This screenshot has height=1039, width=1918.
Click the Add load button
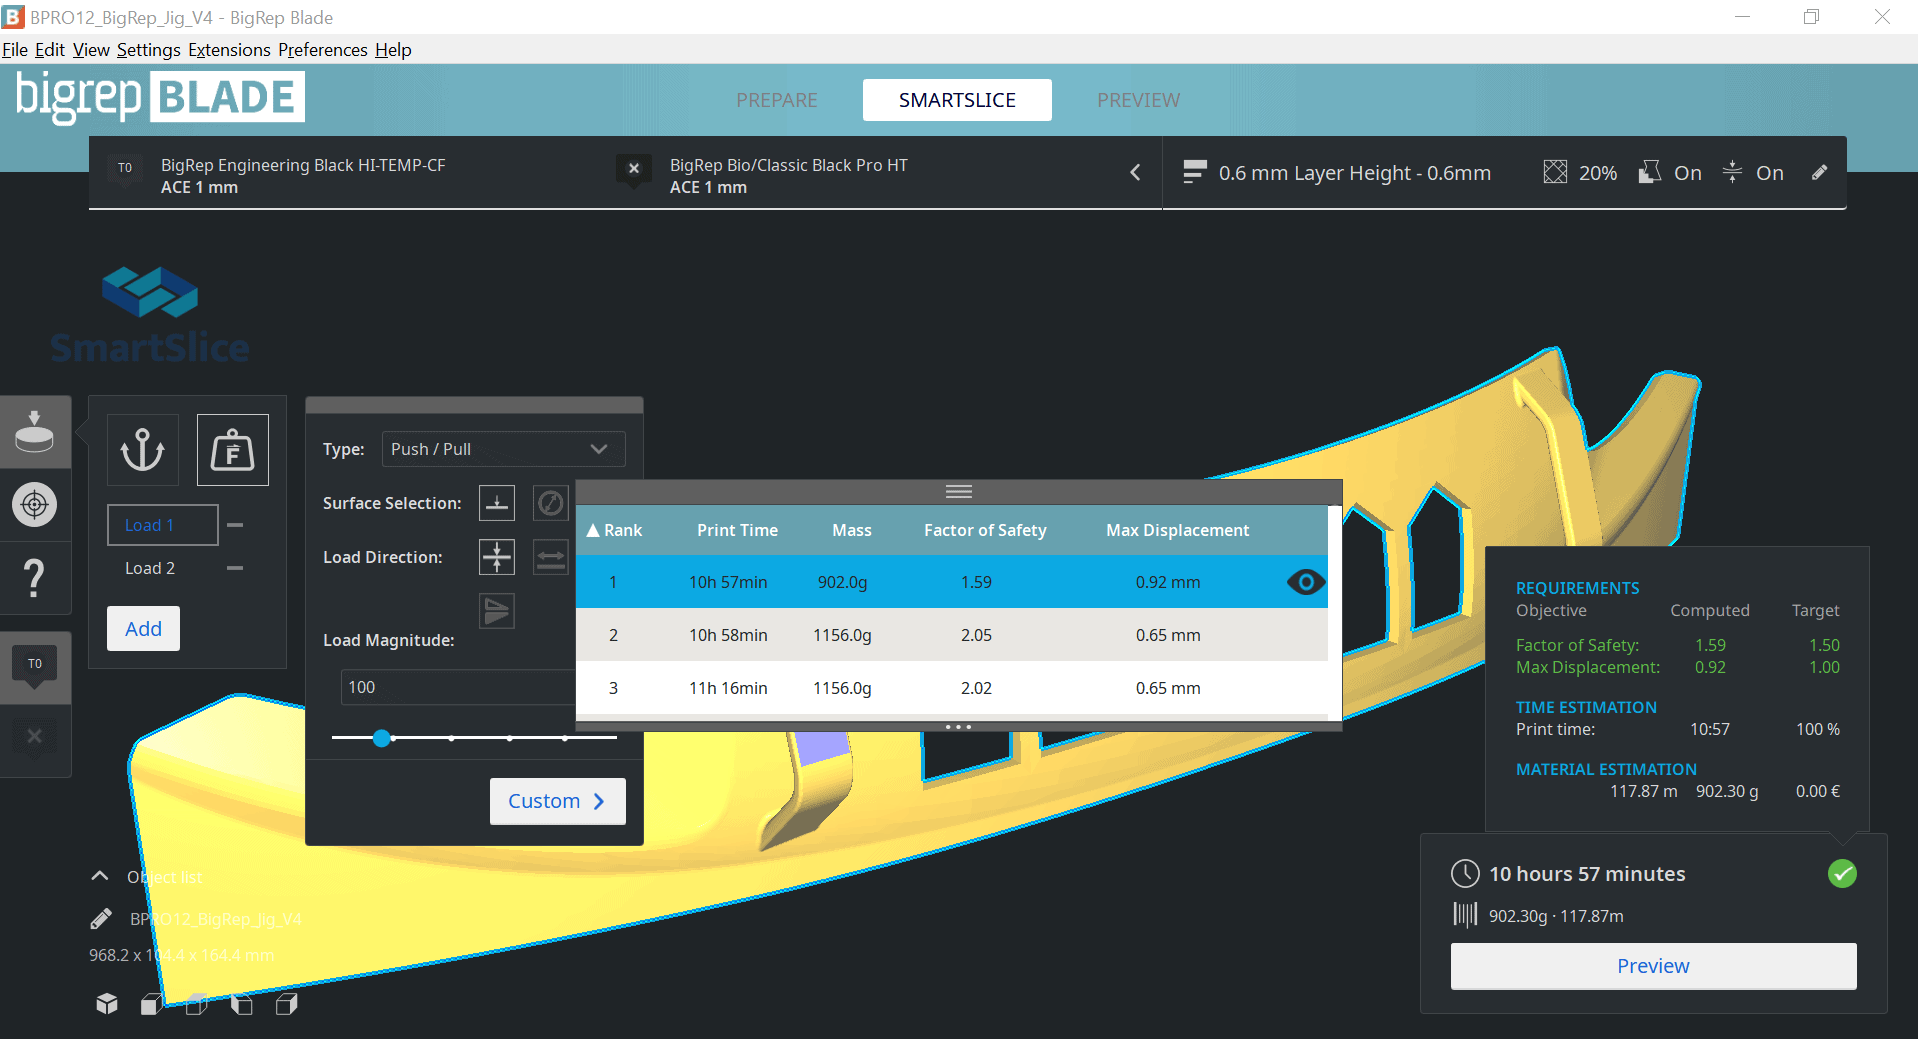(x=143, y=629)
